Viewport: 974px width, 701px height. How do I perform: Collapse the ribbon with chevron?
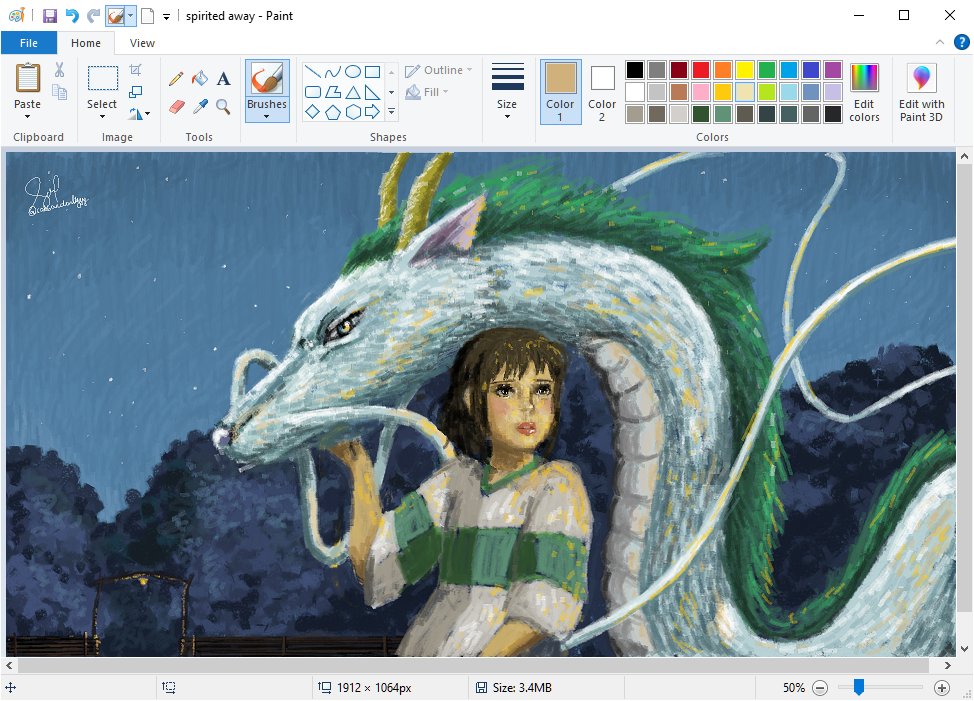click(940, 42)
